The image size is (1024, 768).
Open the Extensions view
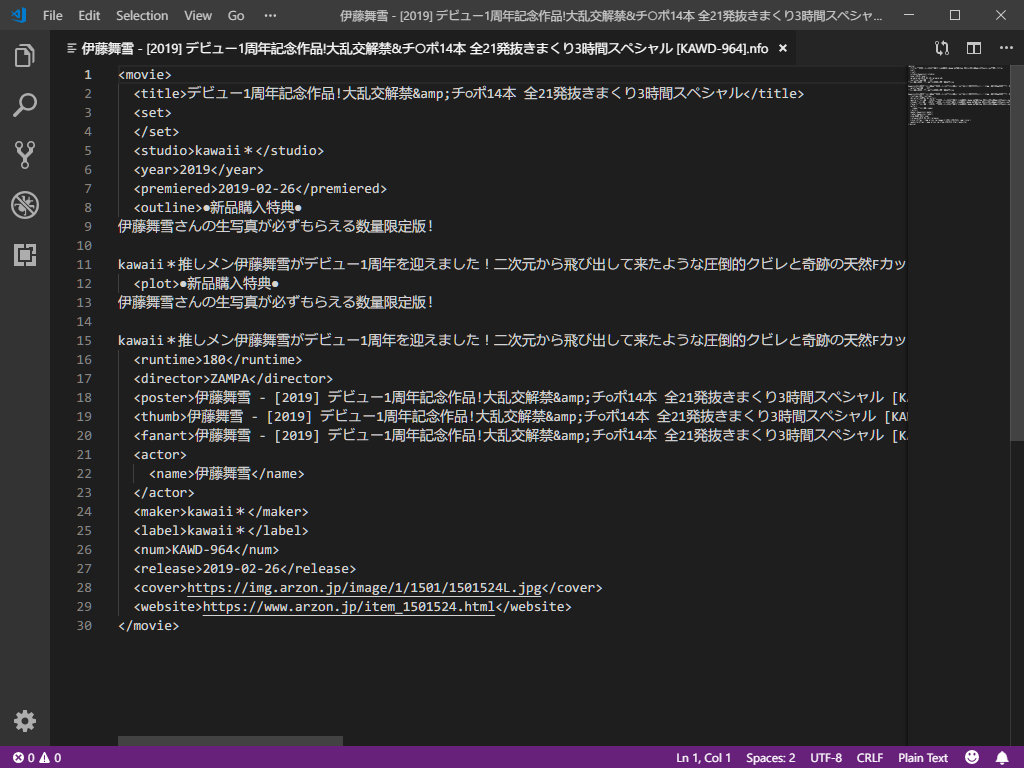coord(25,255)
